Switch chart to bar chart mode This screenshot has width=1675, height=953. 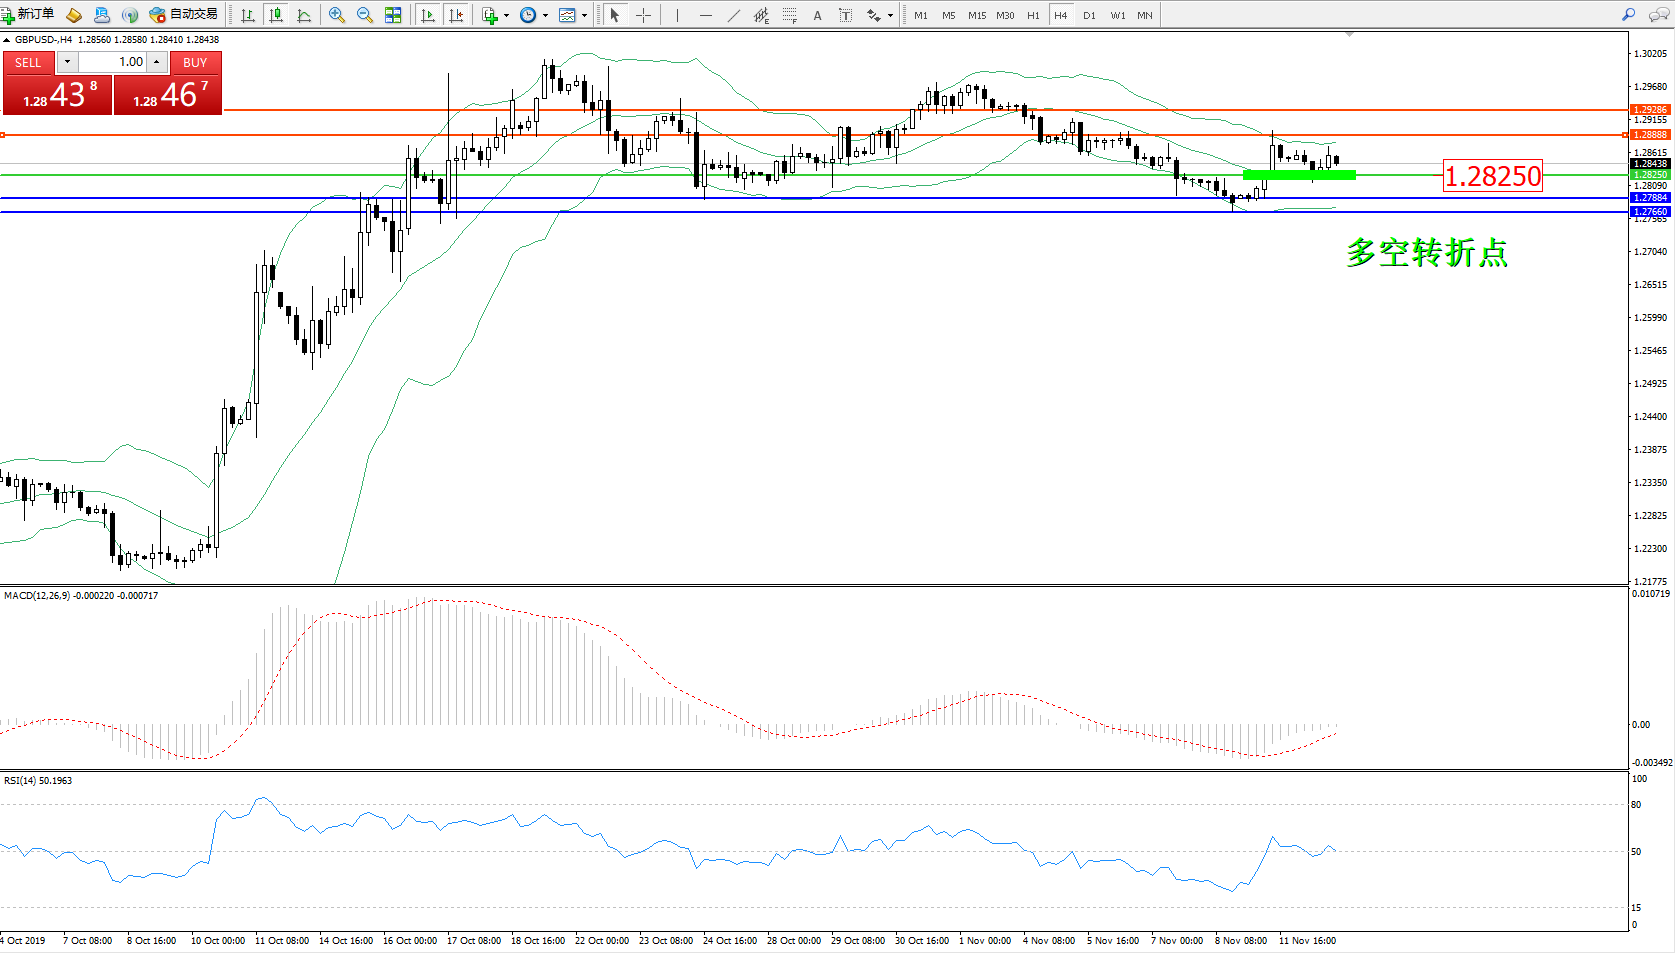click(248, 15)
